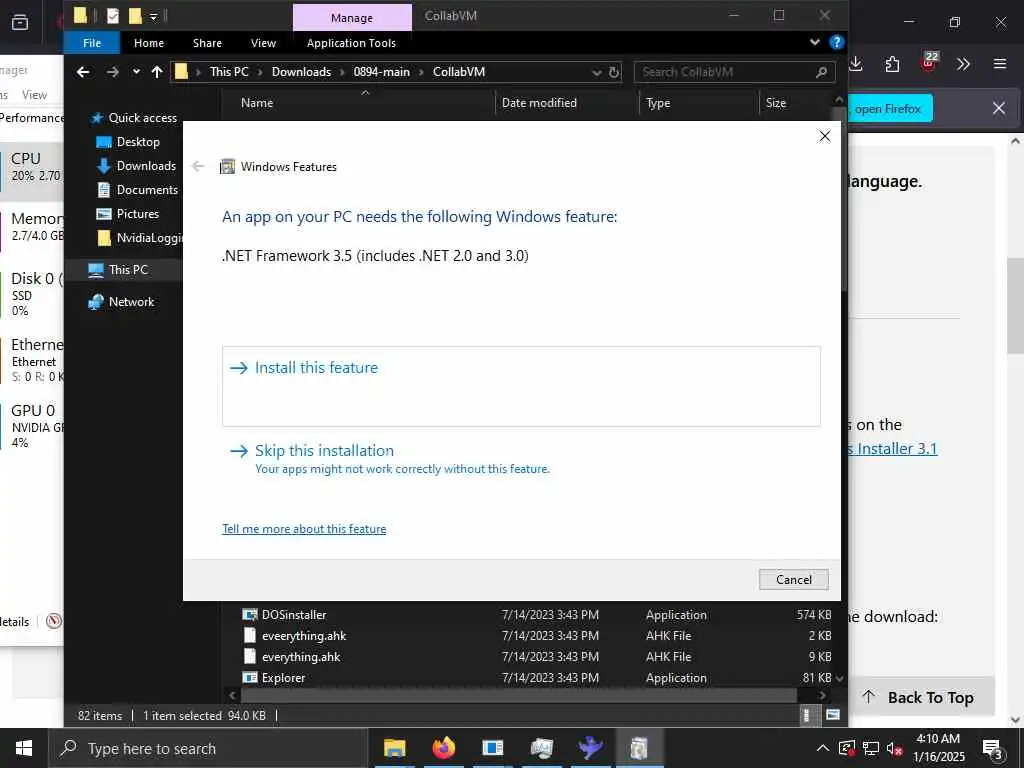The height and width of the screenshot is (768, 1024).
Task: Go back with Explorer back arrow
Action: pos(83,72)
